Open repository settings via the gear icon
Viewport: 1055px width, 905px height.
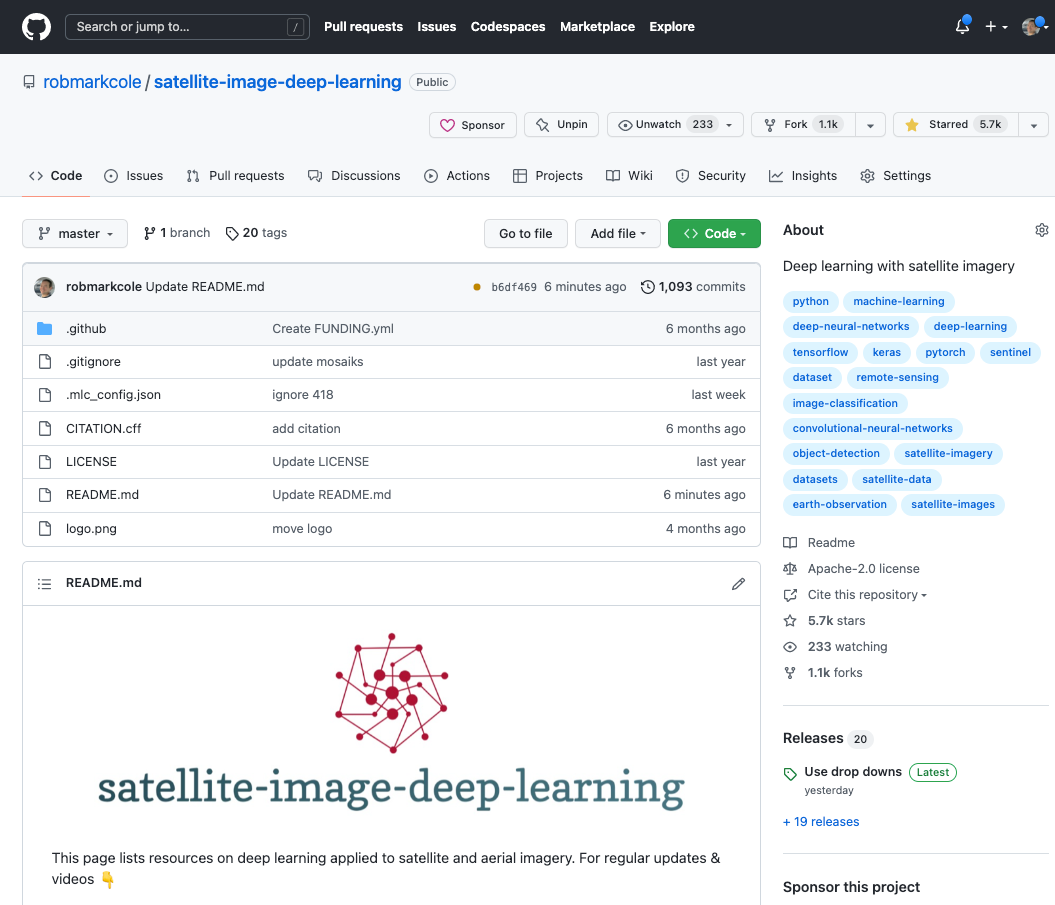click(x=895, y=175)
